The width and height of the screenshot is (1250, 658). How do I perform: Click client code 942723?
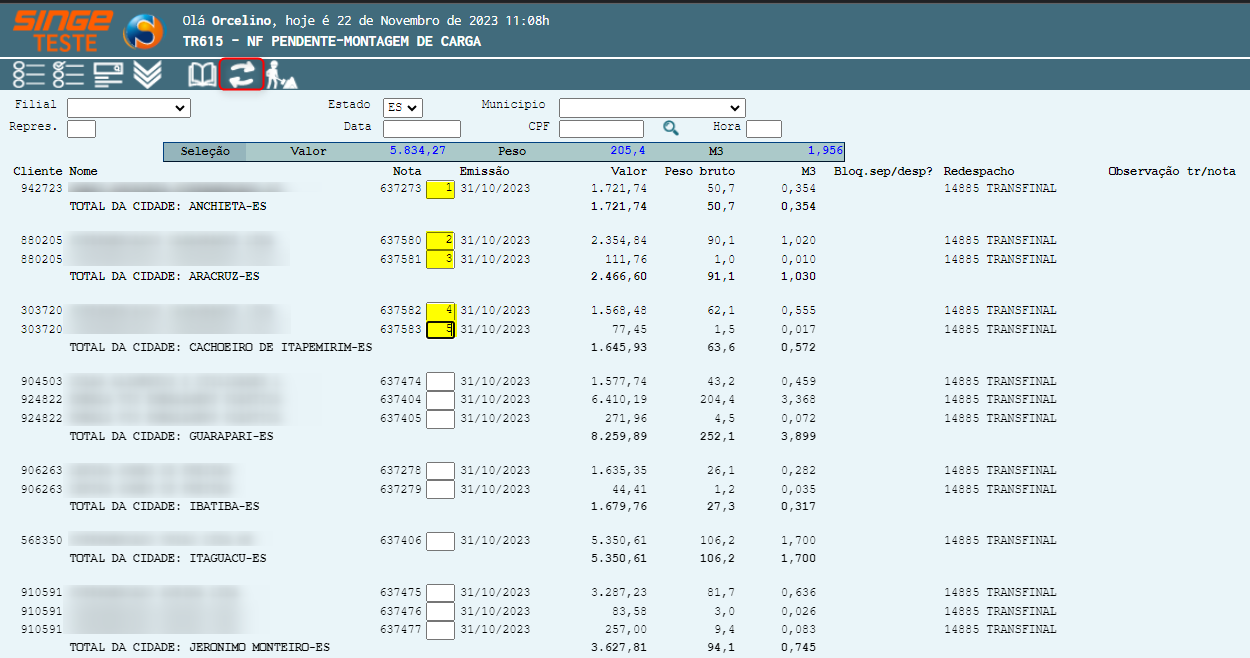click(x=42, y=189)
